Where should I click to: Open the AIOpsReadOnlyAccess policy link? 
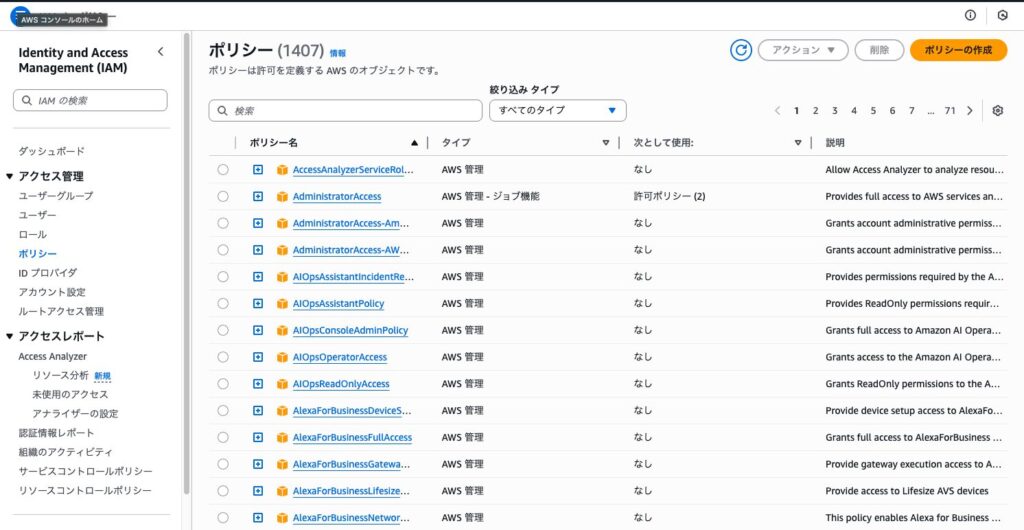coord(341,384)
